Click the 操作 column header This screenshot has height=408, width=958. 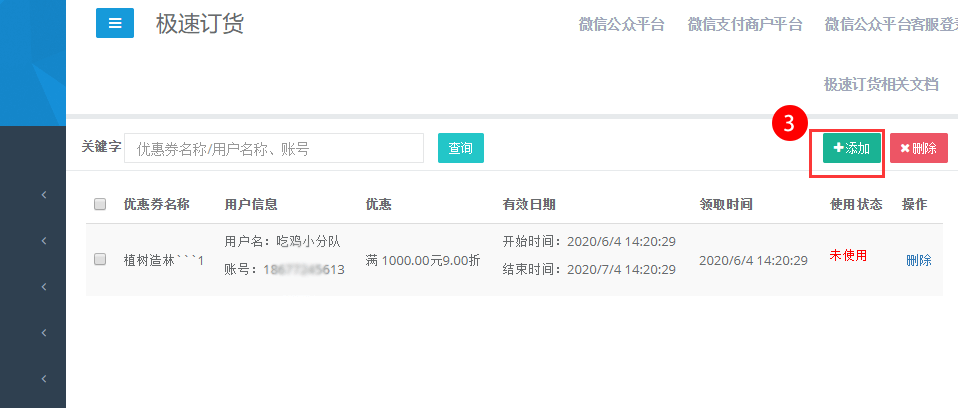(915, 205)
